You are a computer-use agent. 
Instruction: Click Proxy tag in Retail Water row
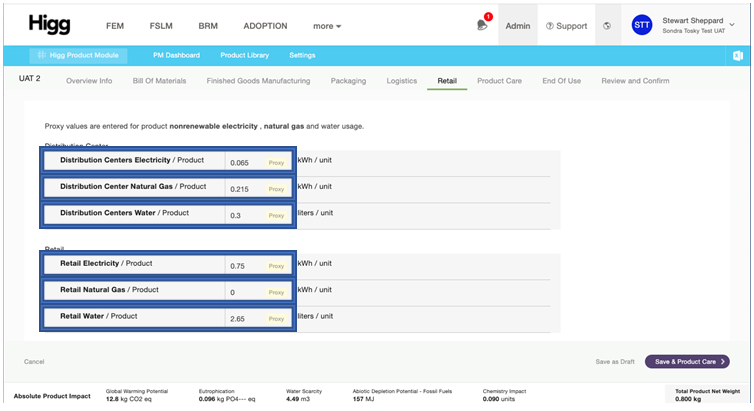point(276,319)
